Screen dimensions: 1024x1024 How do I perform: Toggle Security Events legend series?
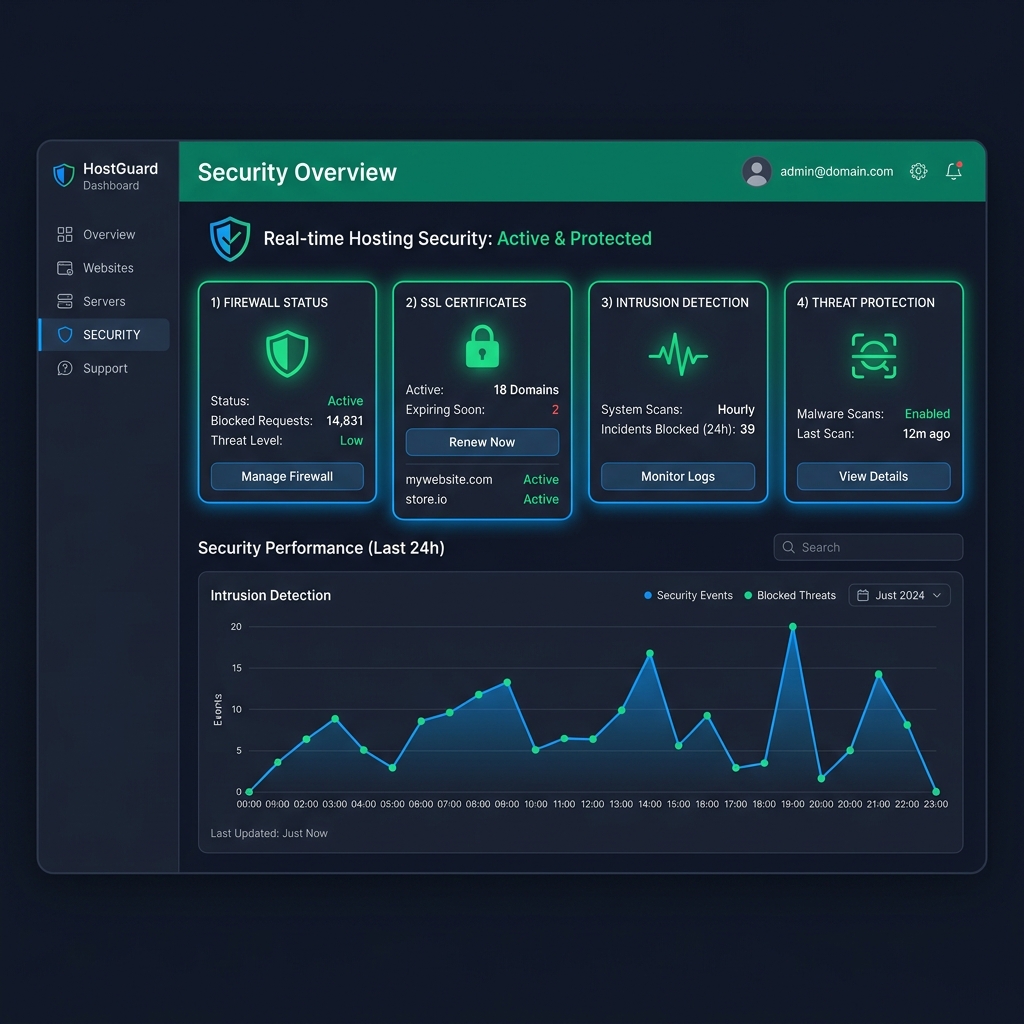tap(688, 595)
